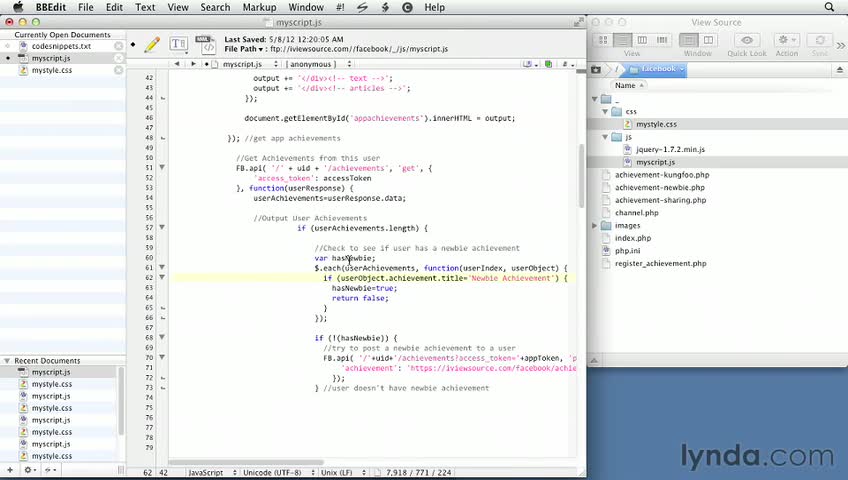Click the eject button in path bar
The height and width of the screenshot is (480, 848).
tap(840, 69)
